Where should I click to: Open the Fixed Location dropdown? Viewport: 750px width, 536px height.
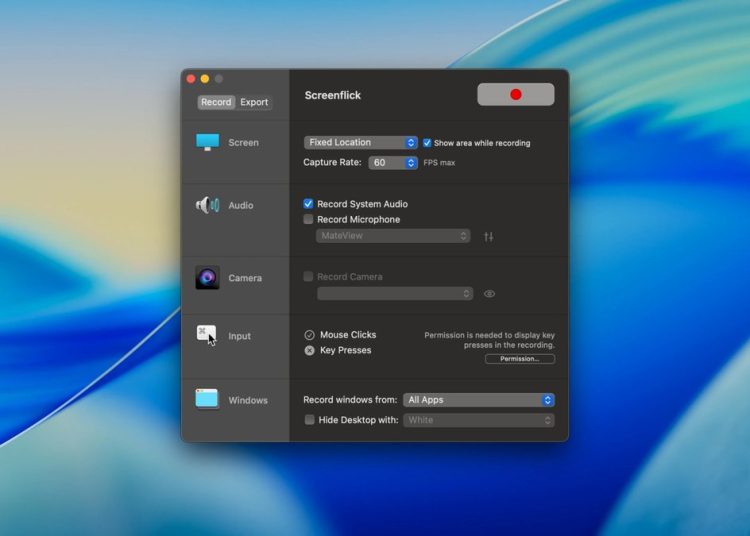point(360,142)
